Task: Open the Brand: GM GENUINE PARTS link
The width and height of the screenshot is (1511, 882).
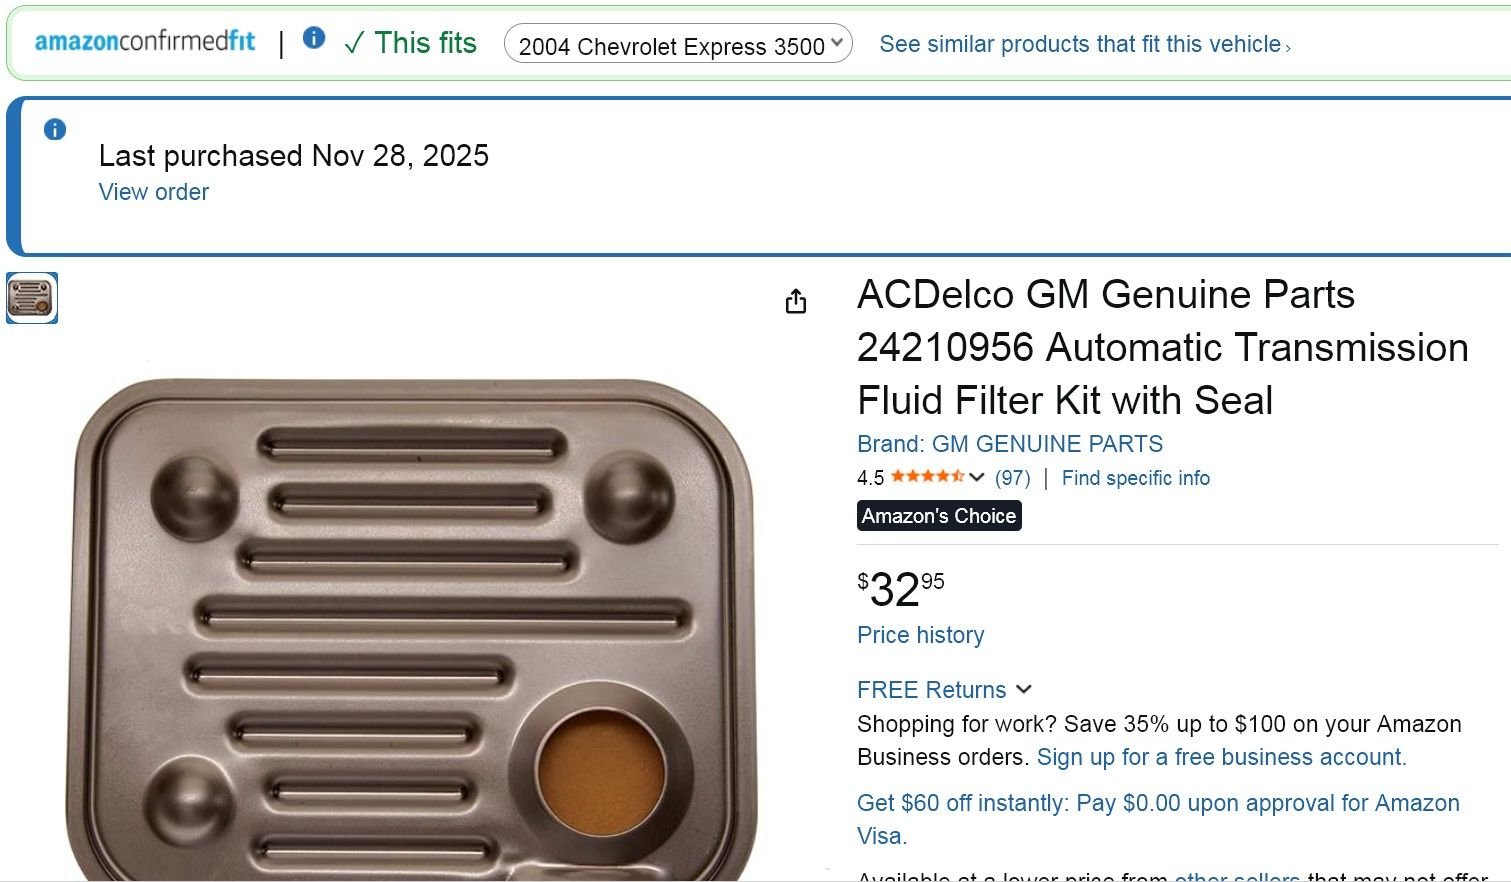Action: (x=1010, y=444)
